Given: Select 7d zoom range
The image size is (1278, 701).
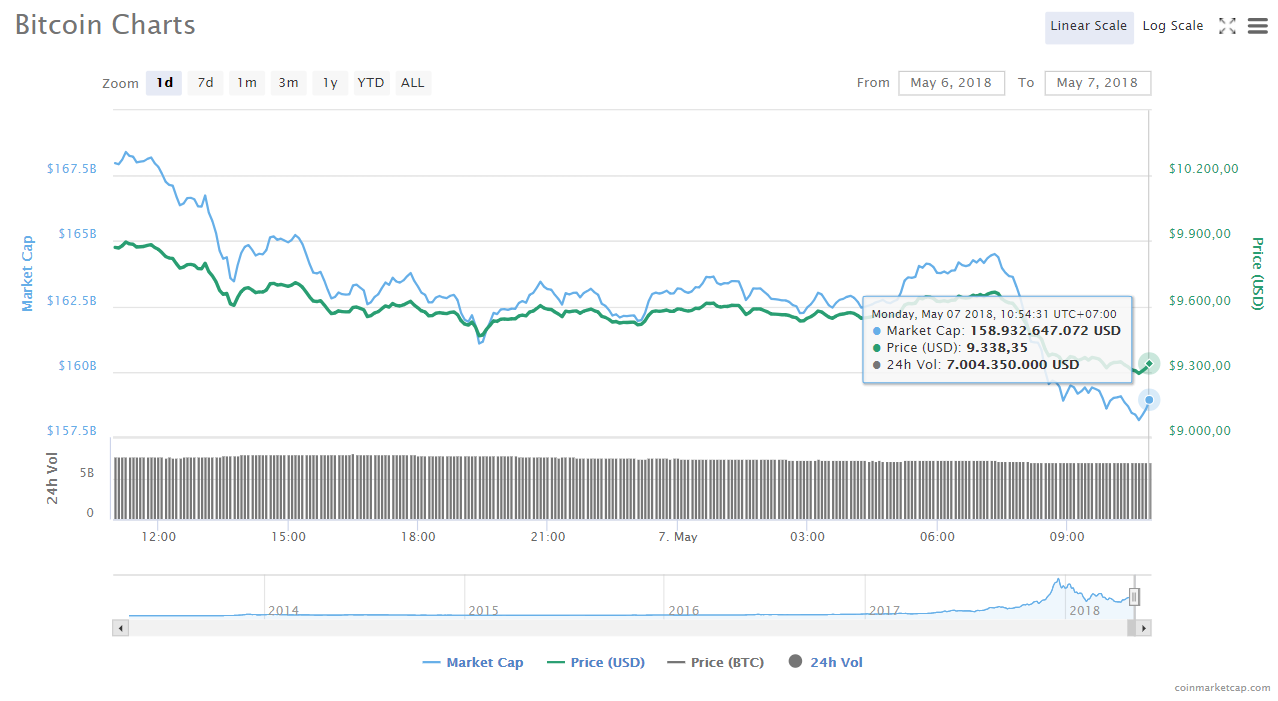Looking at the screenshot, I should coord(205,83).
